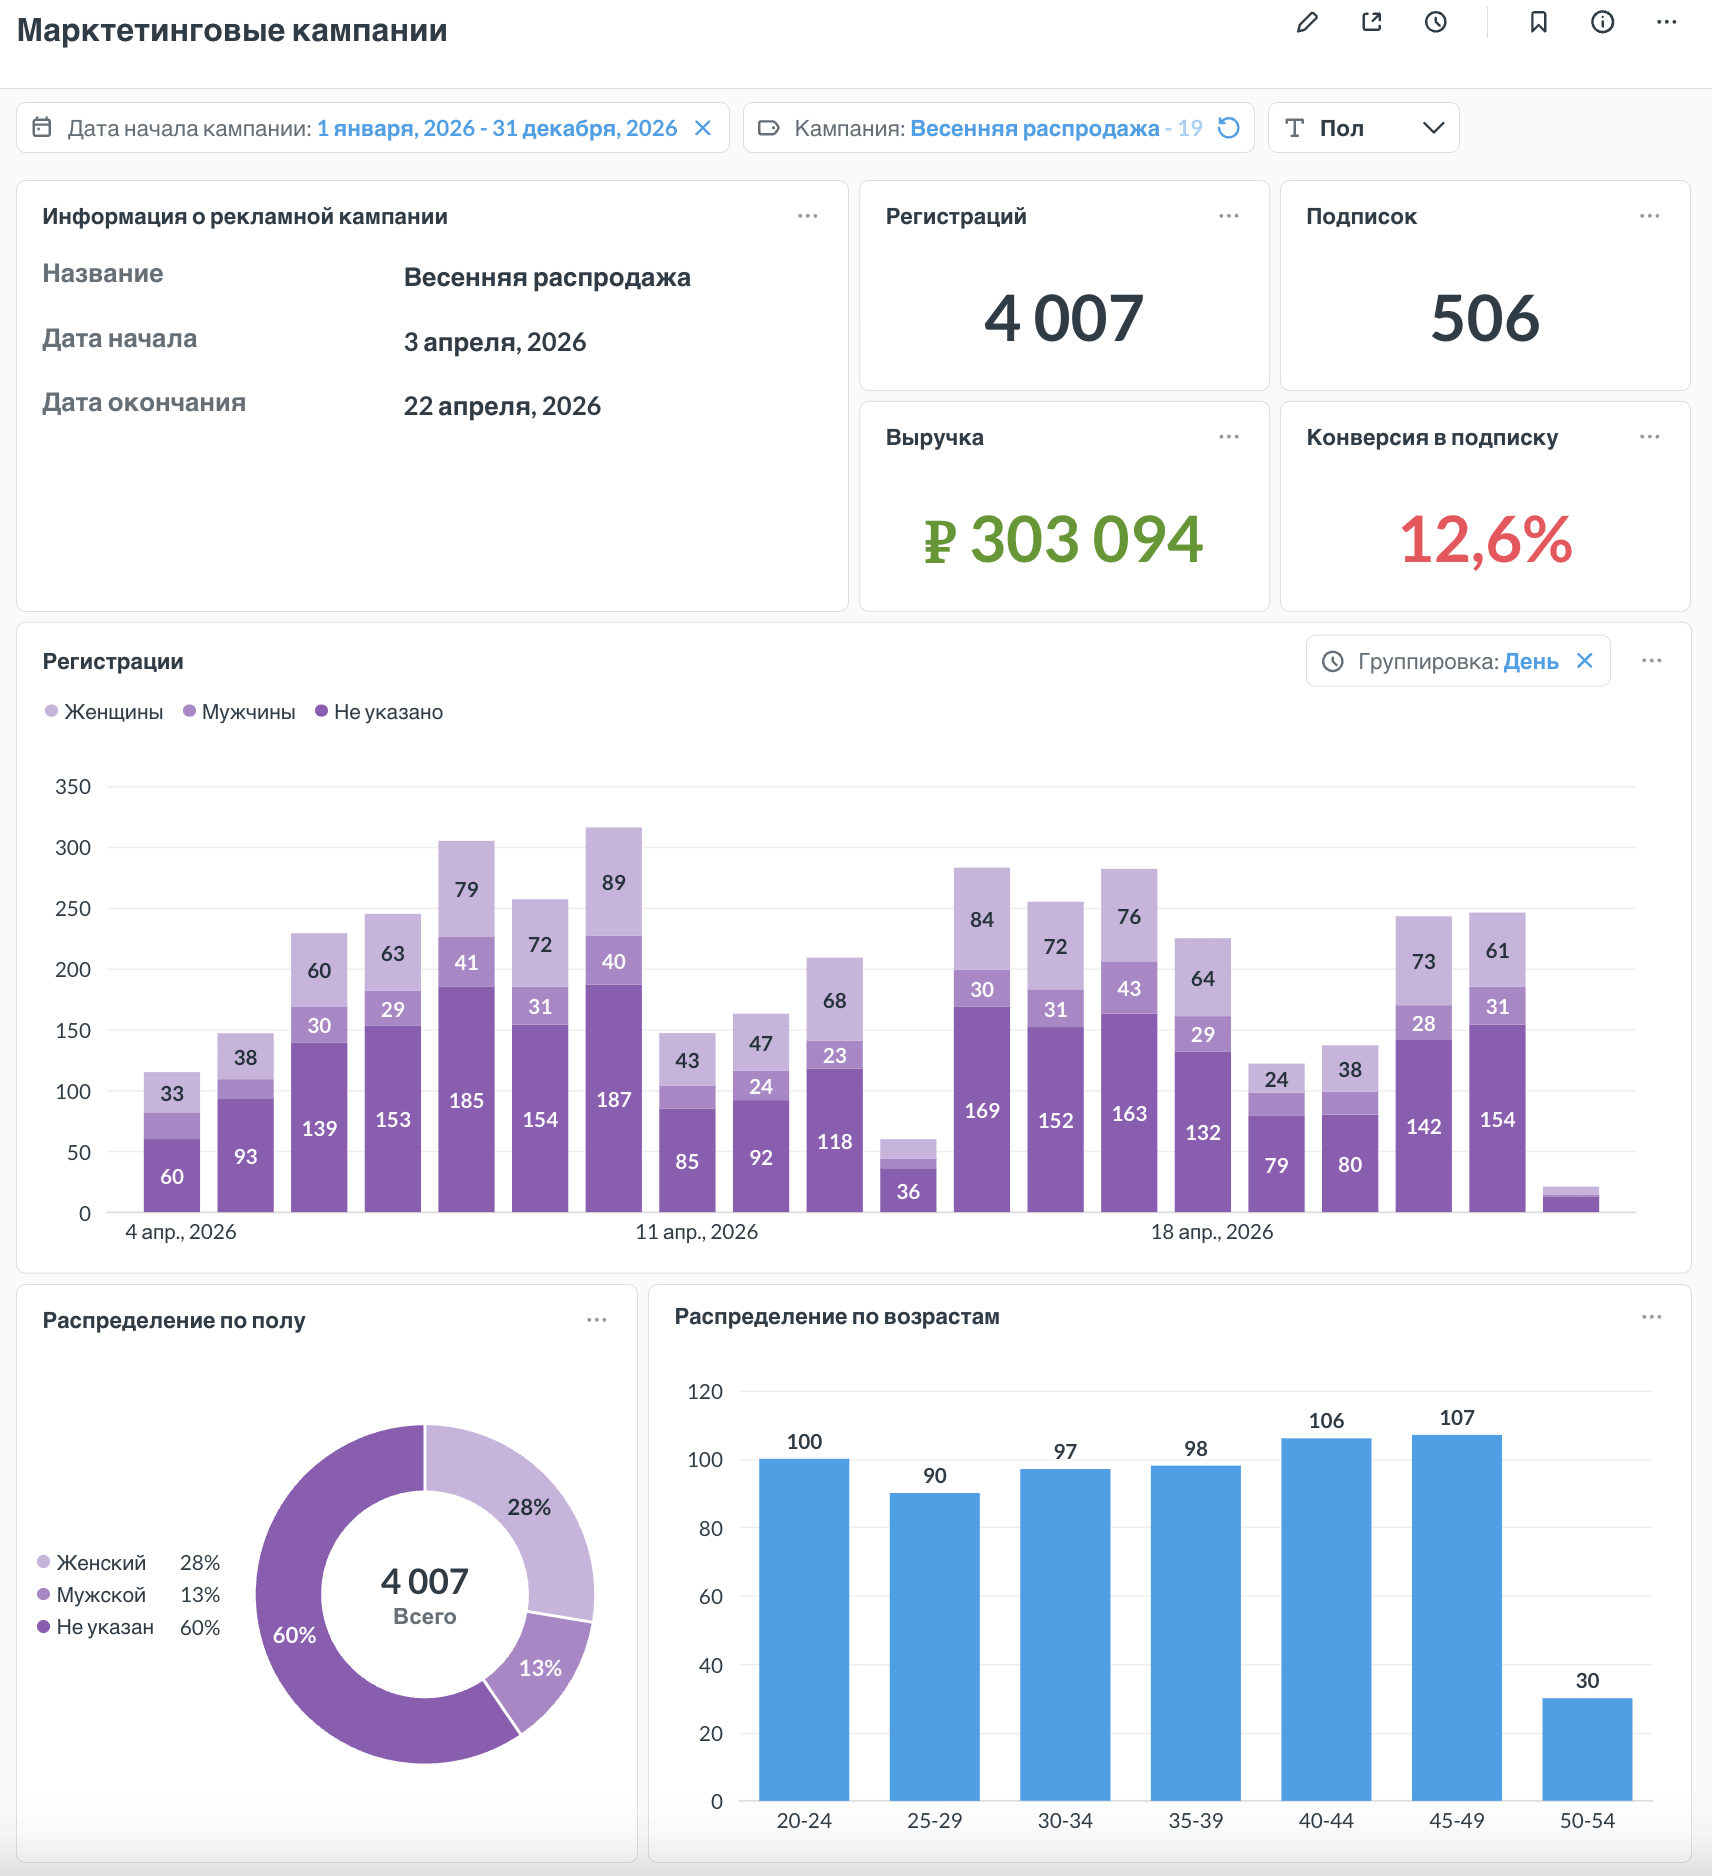Screen dimensions: 1712x1876
Task: Reset the Кампания filter with the refresh icon
Action: pyautogui.click(x=1229, y=128)
